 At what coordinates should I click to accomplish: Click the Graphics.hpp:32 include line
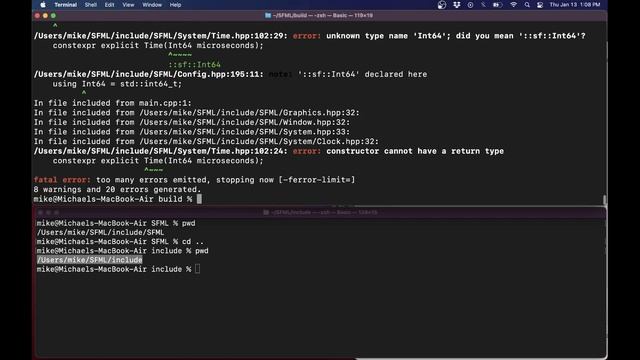197,113
